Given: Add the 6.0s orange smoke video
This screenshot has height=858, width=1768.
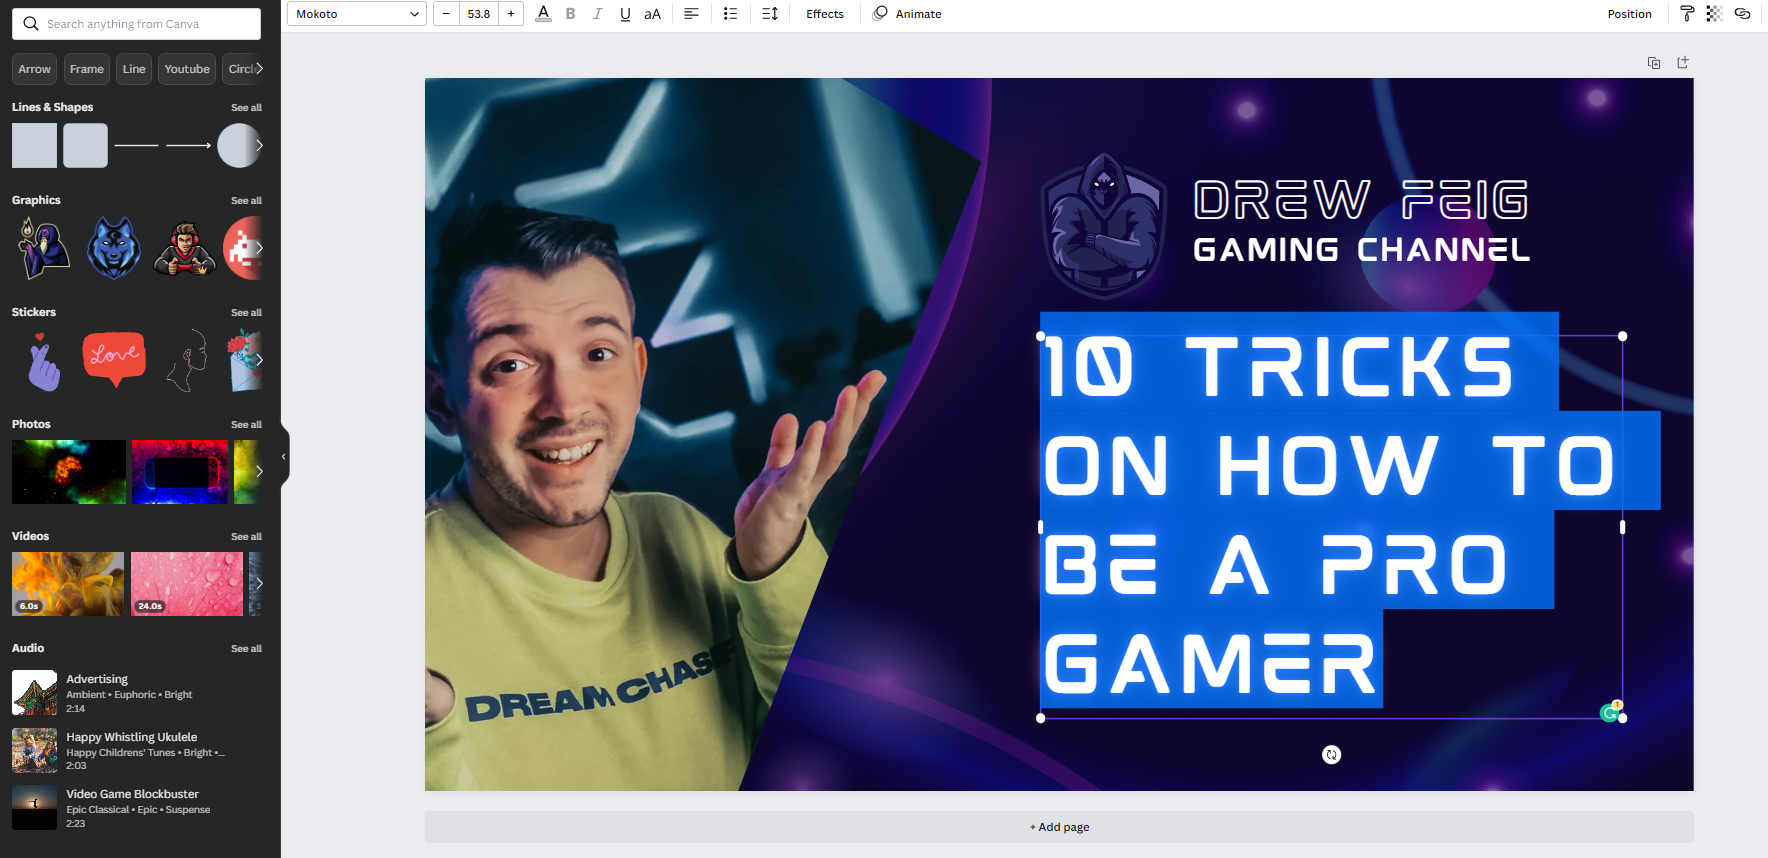Looking at the screenshot, I should tap(68, 584).
